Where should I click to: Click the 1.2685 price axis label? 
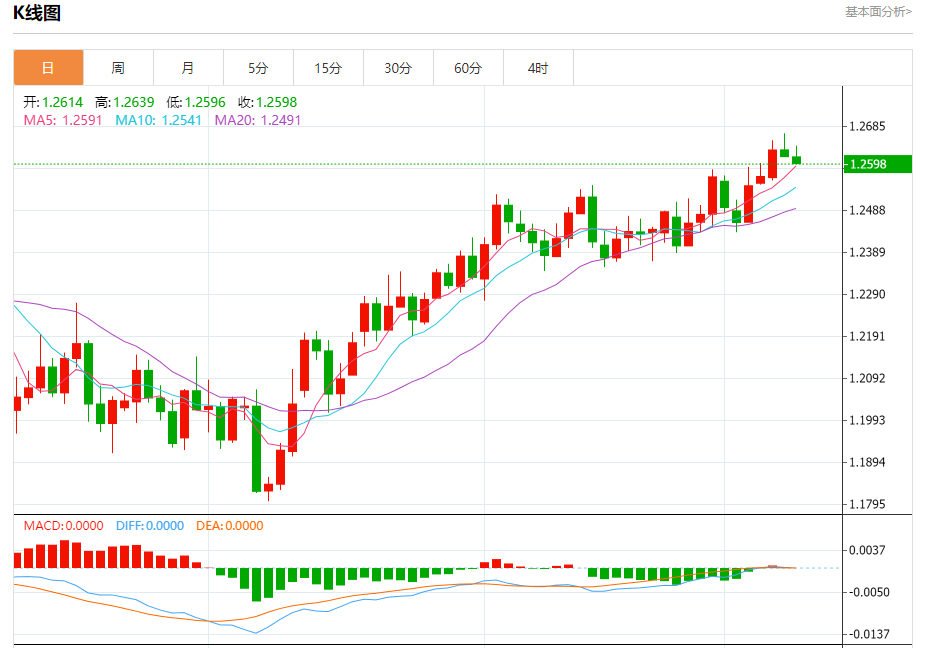[867, 126]
